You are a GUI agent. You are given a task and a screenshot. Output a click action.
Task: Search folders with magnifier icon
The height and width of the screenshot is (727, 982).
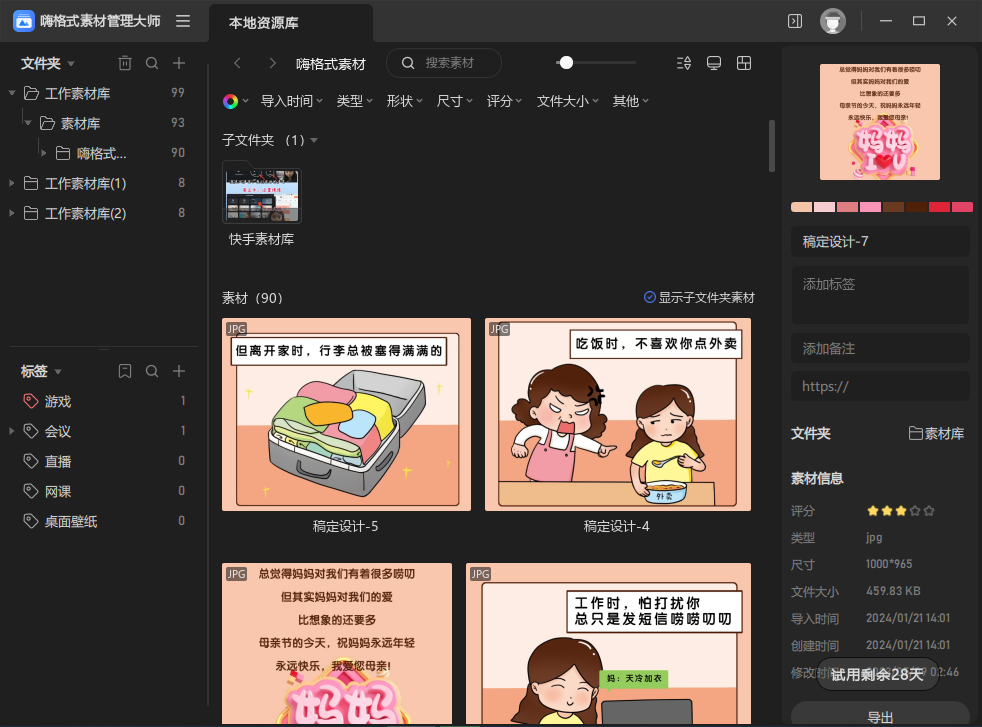(x=152, y=63)
